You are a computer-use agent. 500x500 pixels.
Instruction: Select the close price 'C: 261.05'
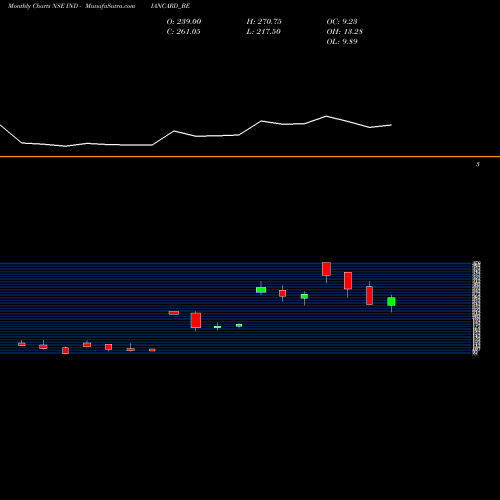point(183,31)
